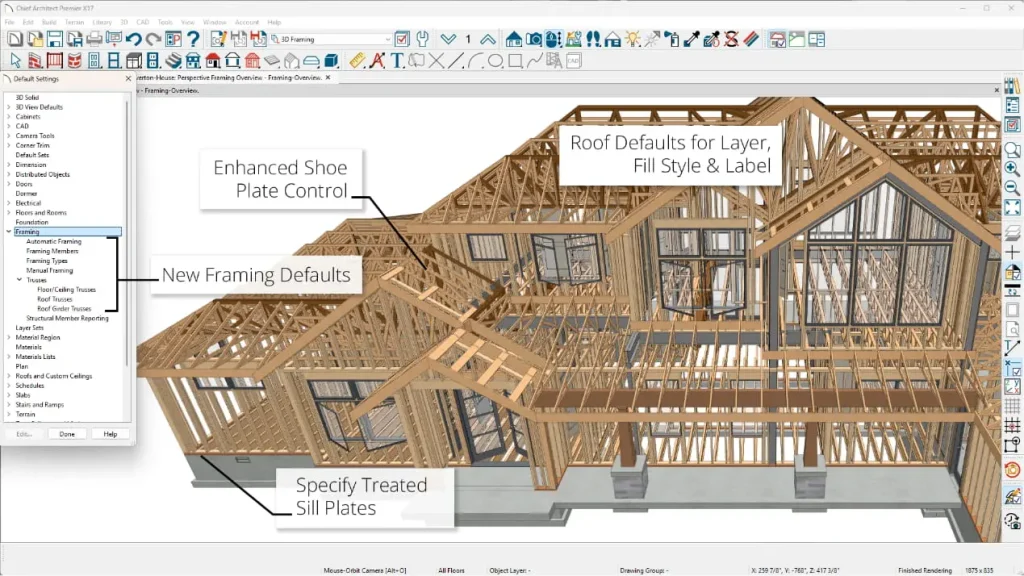This screenshot has width=1024, height=576.
Task: Select the arrow selection tool
Action: (x=15, y=60)
